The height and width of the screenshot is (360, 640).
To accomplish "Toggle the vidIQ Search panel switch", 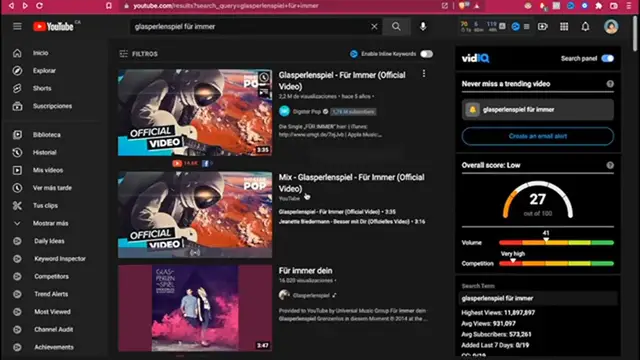I will point(607,58).
